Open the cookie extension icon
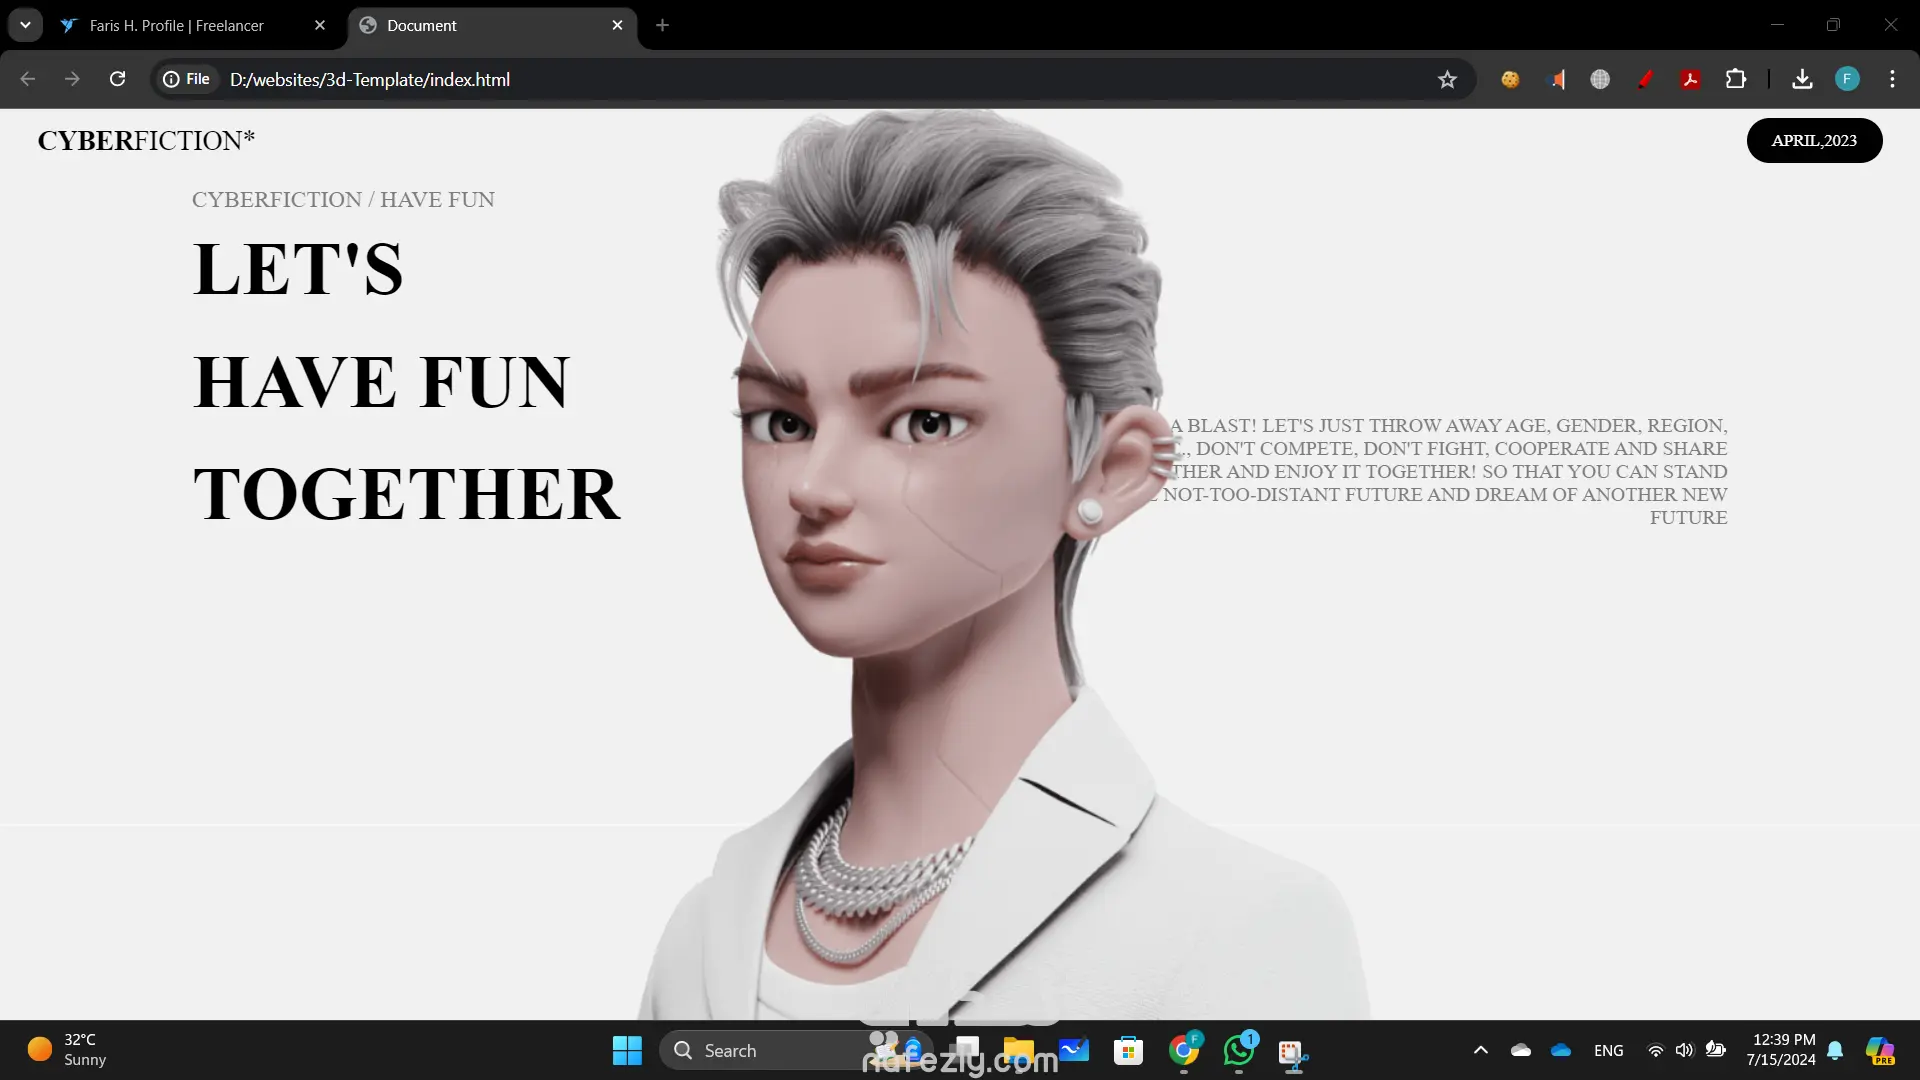 pyautogui.click(x=1510, y=80)
